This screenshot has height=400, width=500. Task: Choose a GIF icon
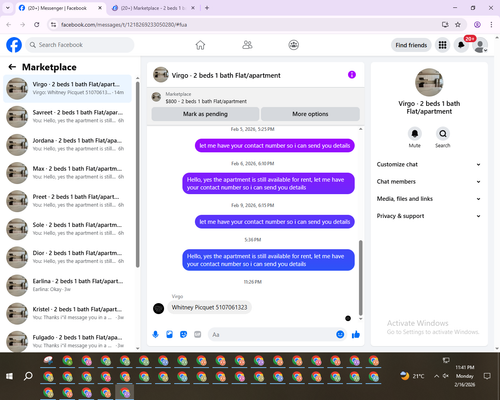click(198, 334)
